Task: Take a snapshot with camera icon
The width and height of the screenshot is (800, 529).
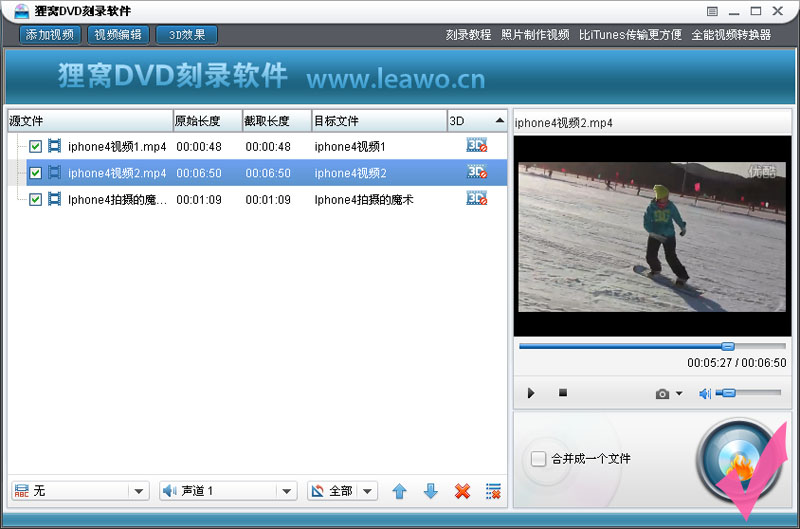Action: pyautogui.click(x=662, y=393)
